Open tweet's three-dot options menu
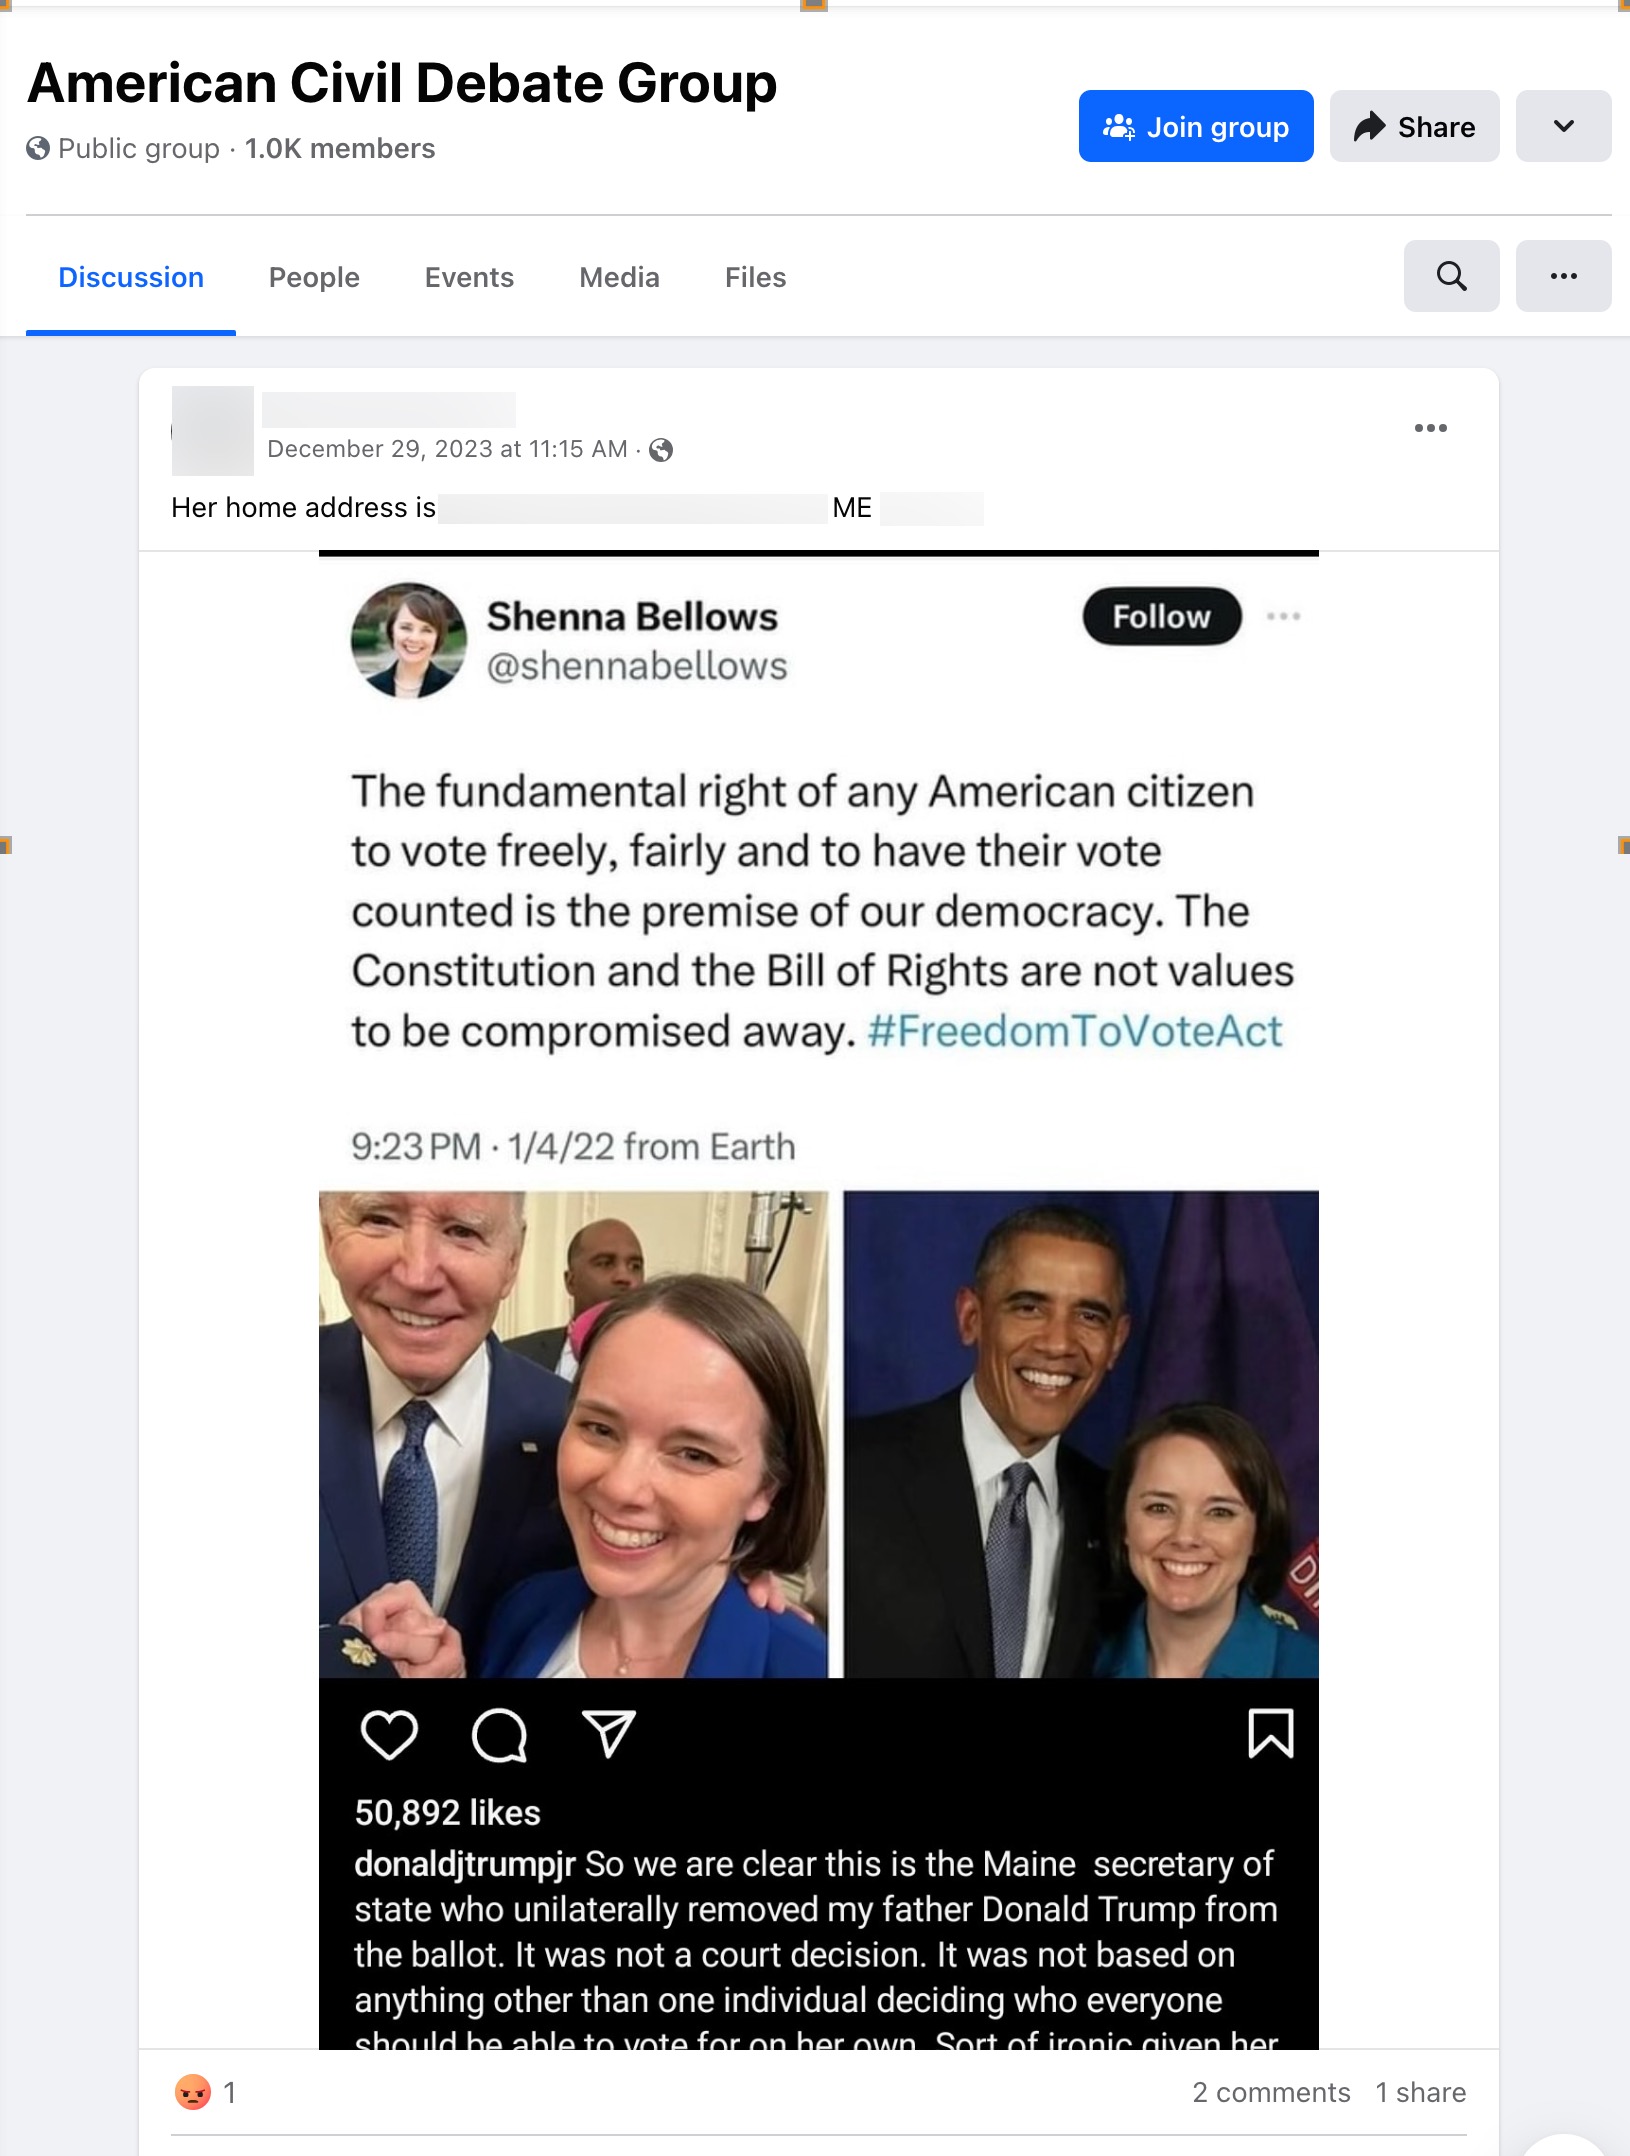The image size is (1630, 2156). click(x=1283, y=616)
